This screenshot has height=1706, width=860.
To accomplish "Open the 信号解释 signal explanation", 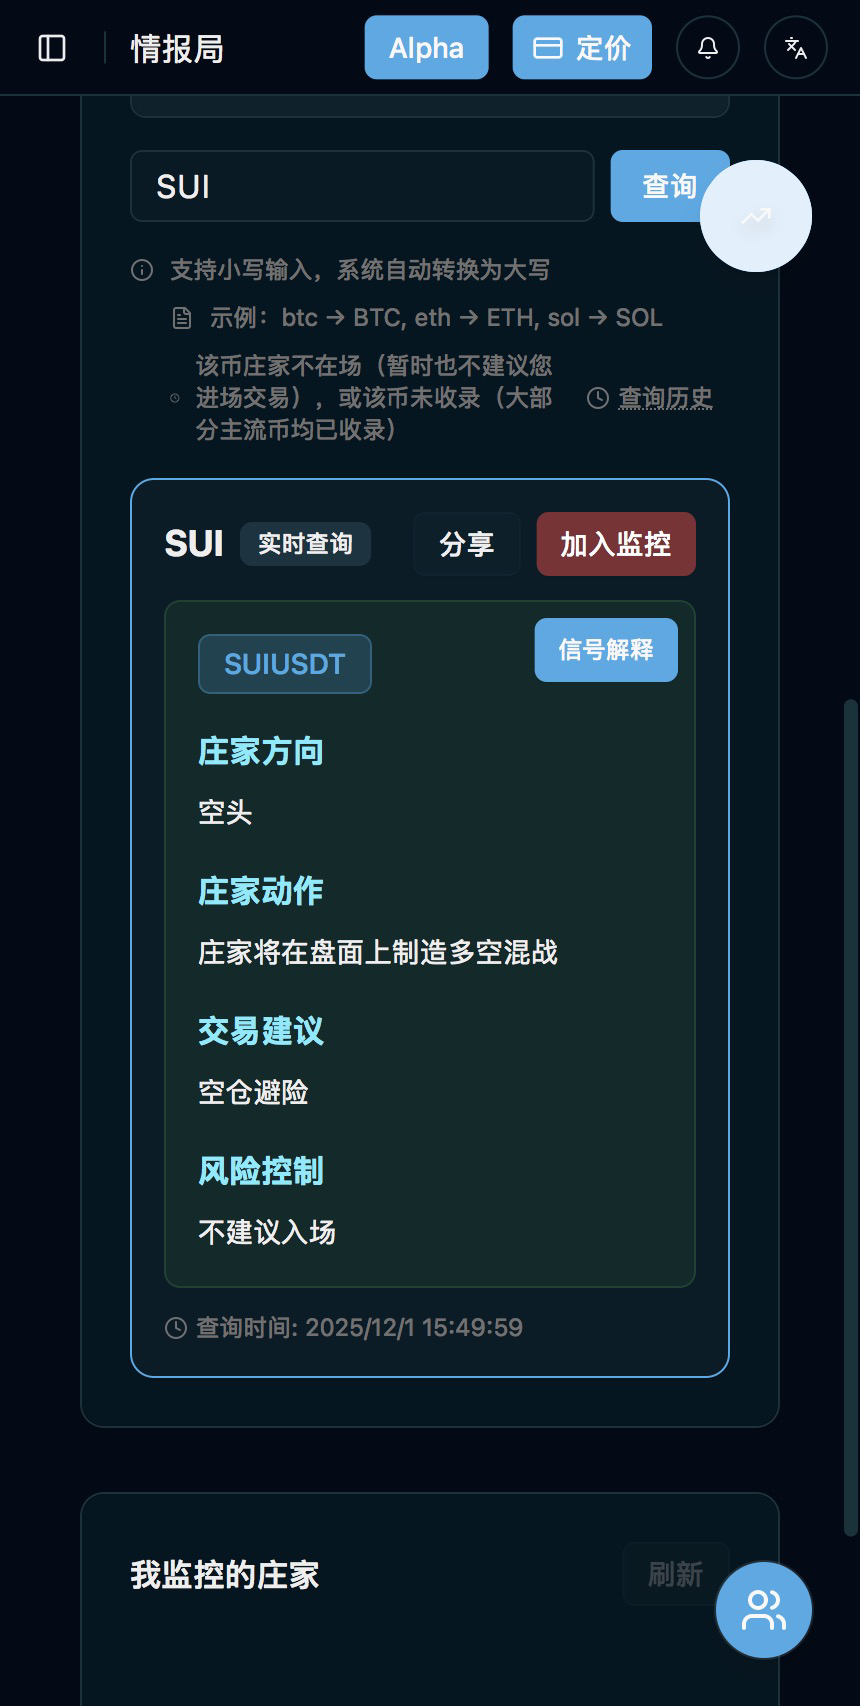I will click(x=606, y=650).
